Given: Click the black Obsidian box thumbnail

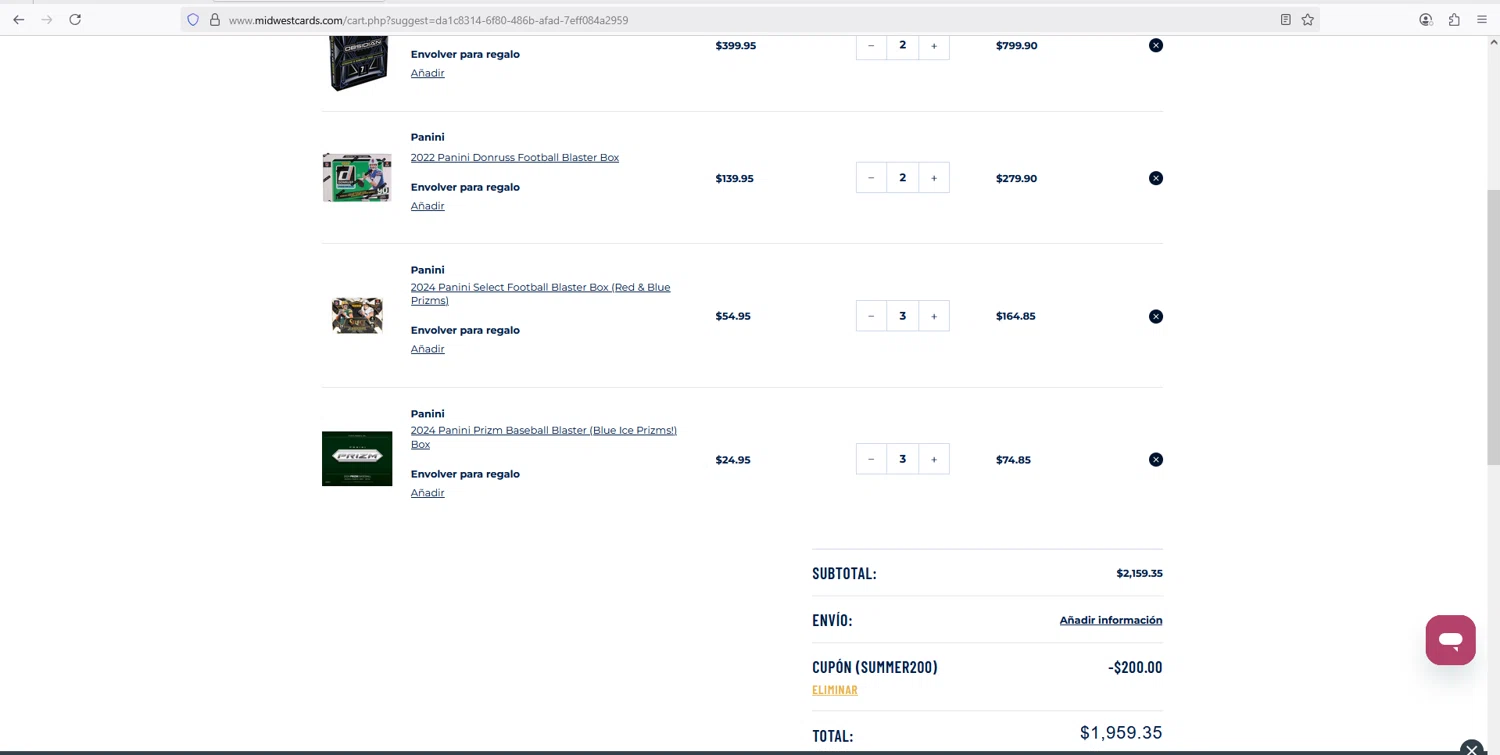Looking at the screenshot, I should (358, 63).
